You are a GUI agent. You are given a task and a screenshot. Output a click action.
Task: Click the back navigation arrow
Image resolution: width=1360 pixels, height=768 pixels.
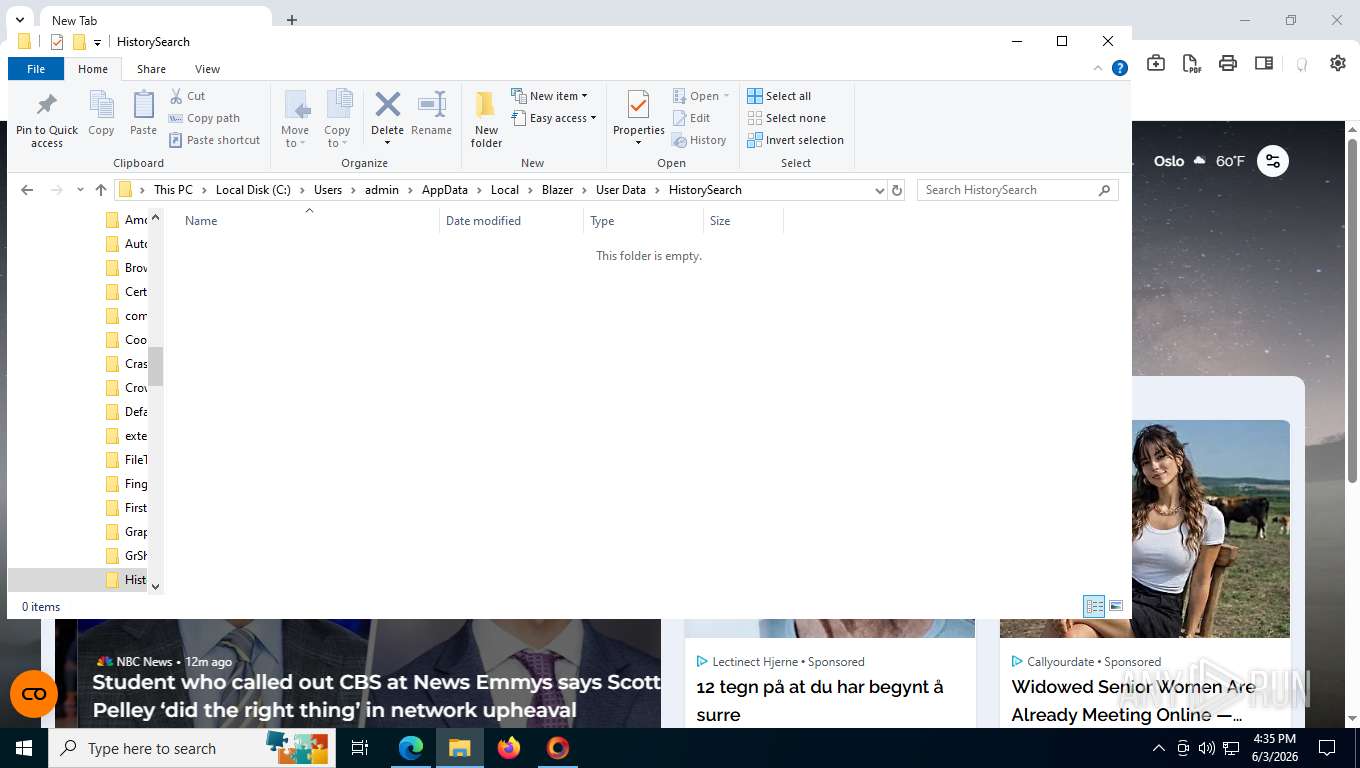pos(27,190)
